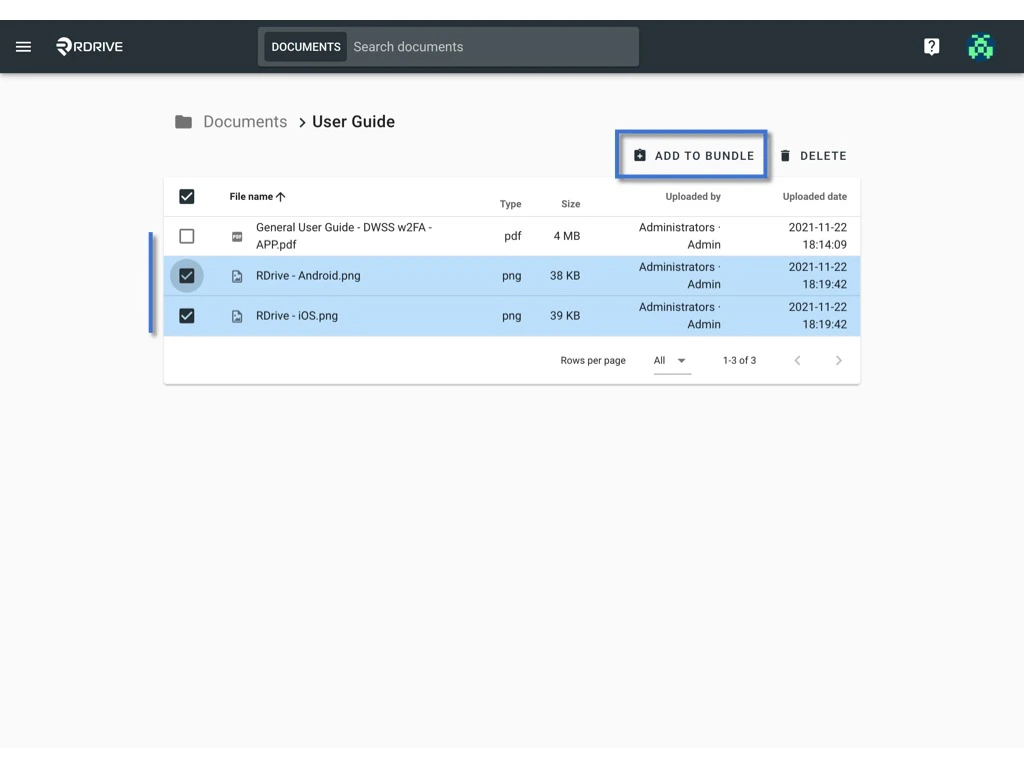Click the image icon beside RDrive - iOS.png
The height and width of the screenshot is (768, 1024).
[x=236, y=315]
